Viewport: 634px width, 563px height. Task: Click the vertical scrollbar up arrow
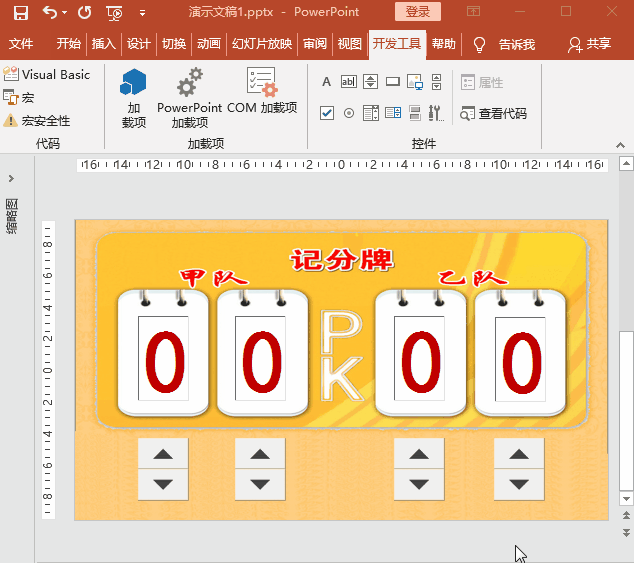pyautogui.click(x=626, y=163)
